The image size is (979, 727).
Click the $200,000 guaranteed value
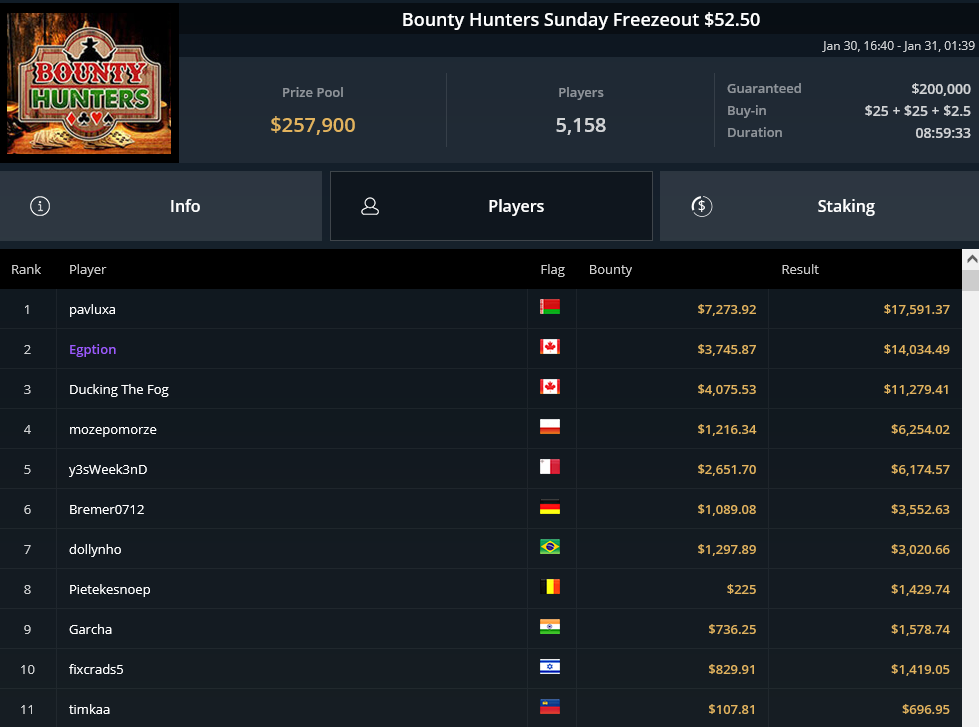941,89
